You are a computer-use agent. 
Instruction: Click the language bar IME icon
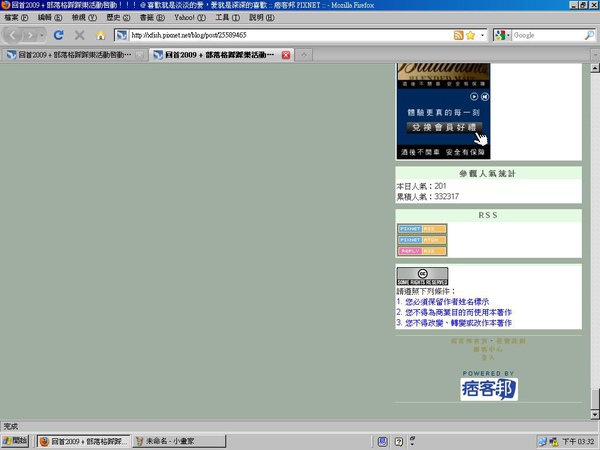click(x=382, y=442)
